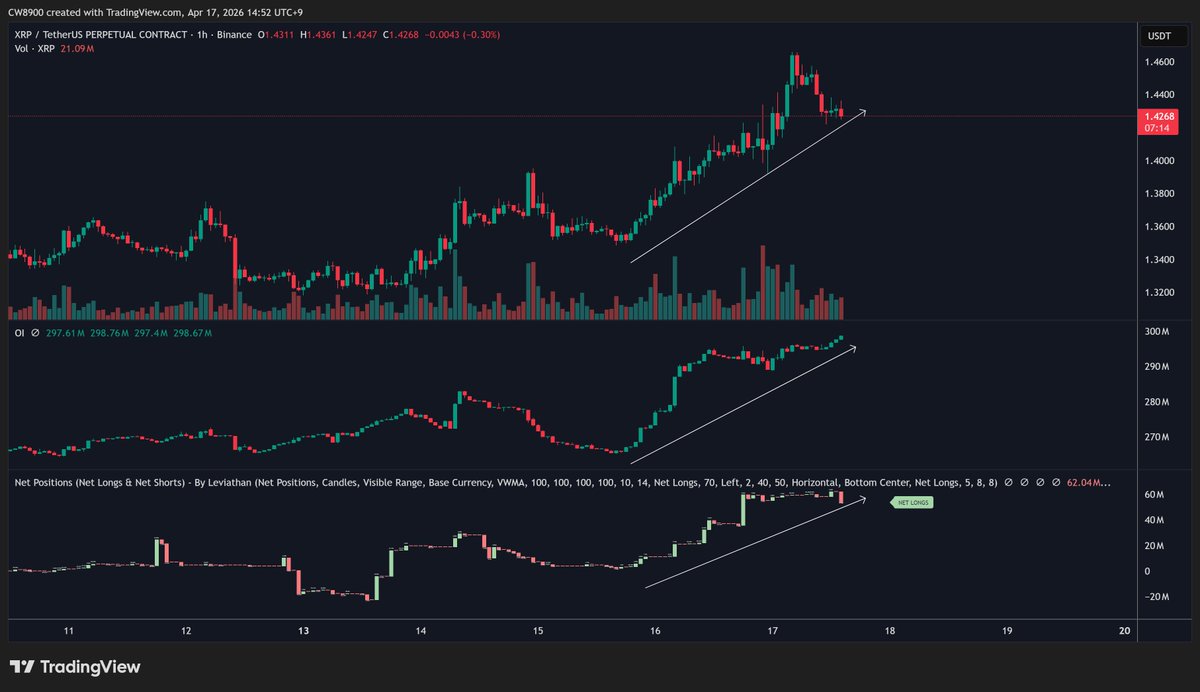Select the Net Positions indicator title
The width and height of the screenshot is (1200, 692).
tap(100, 483)
